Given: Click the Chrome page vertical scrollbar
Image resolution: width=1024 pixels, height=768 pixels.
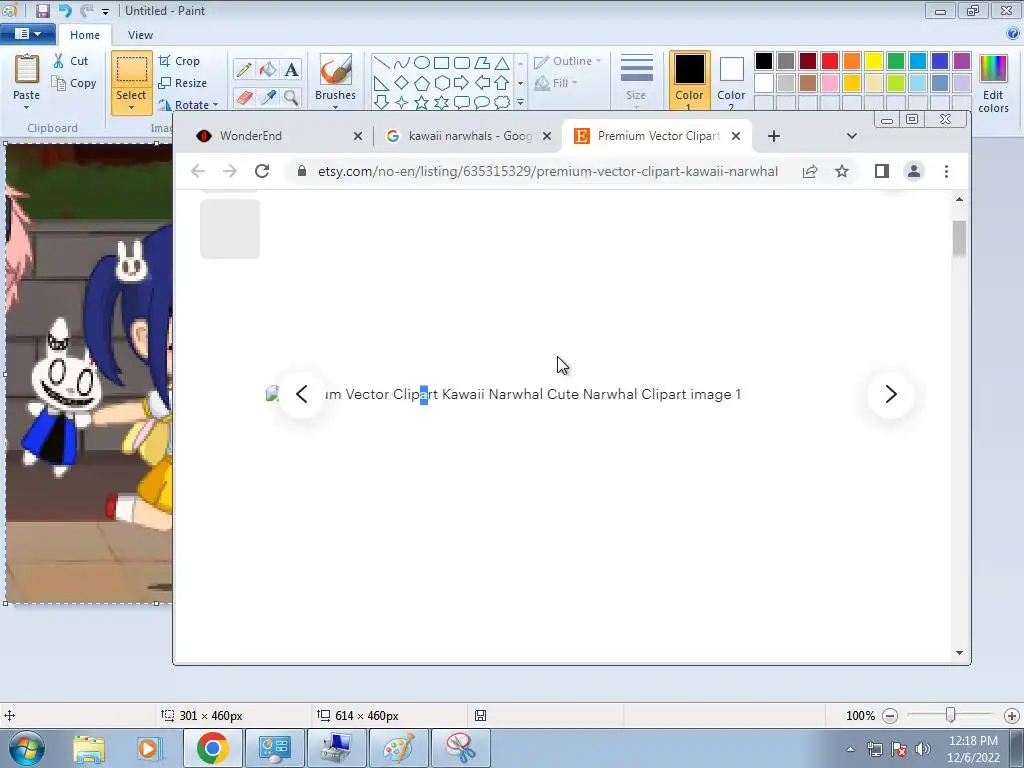Looking at the screenshot, I should click(959, 239).
